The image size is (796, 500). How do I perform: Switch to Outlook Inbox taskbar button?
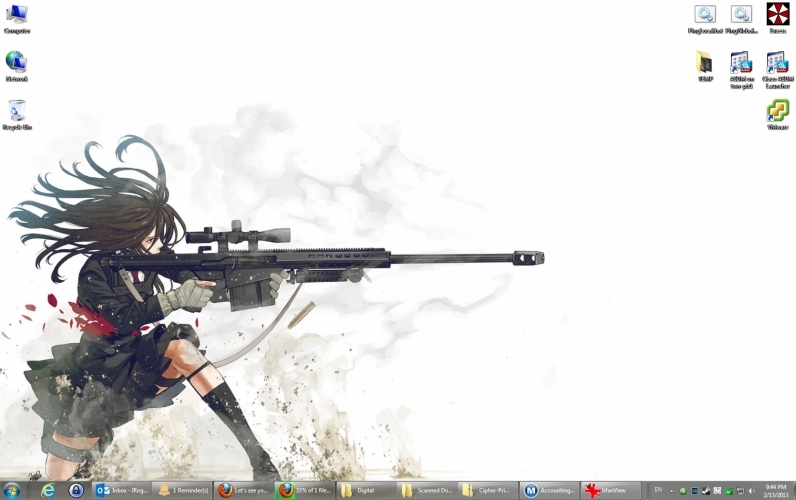[122, 490]
